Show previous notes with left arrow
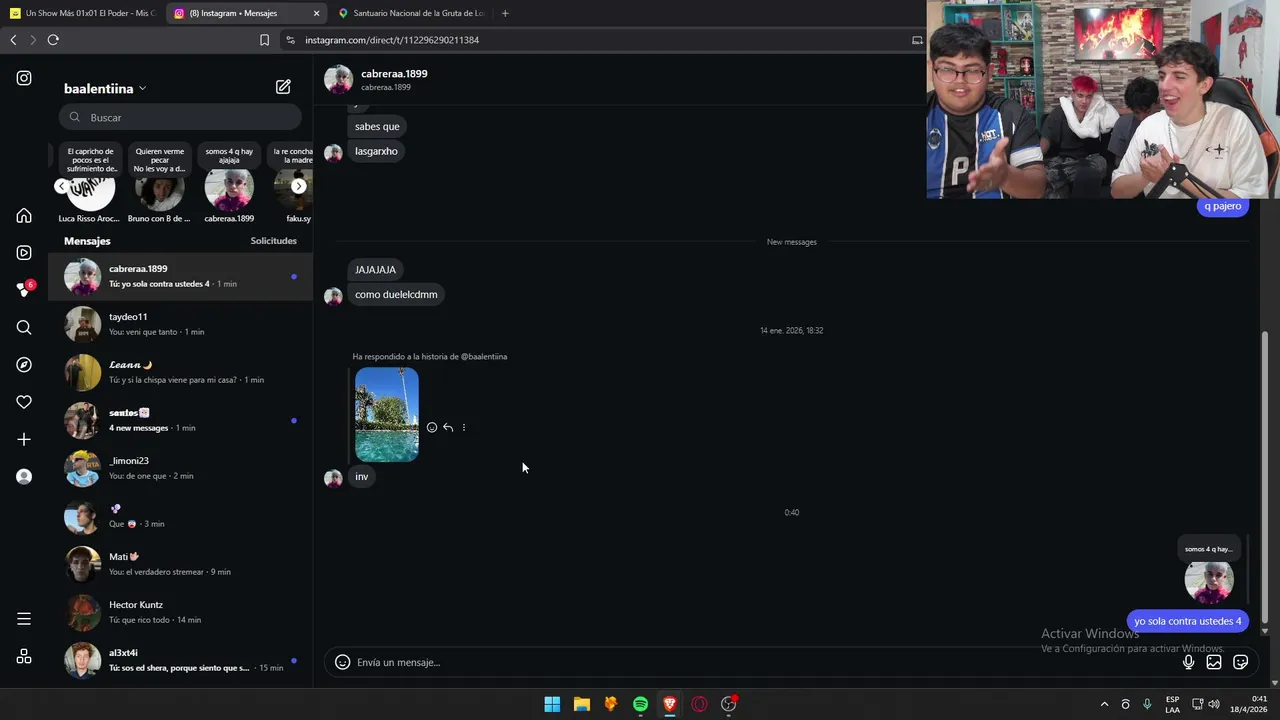Screen dimensions: 1280x720 (x=62, y=186)
